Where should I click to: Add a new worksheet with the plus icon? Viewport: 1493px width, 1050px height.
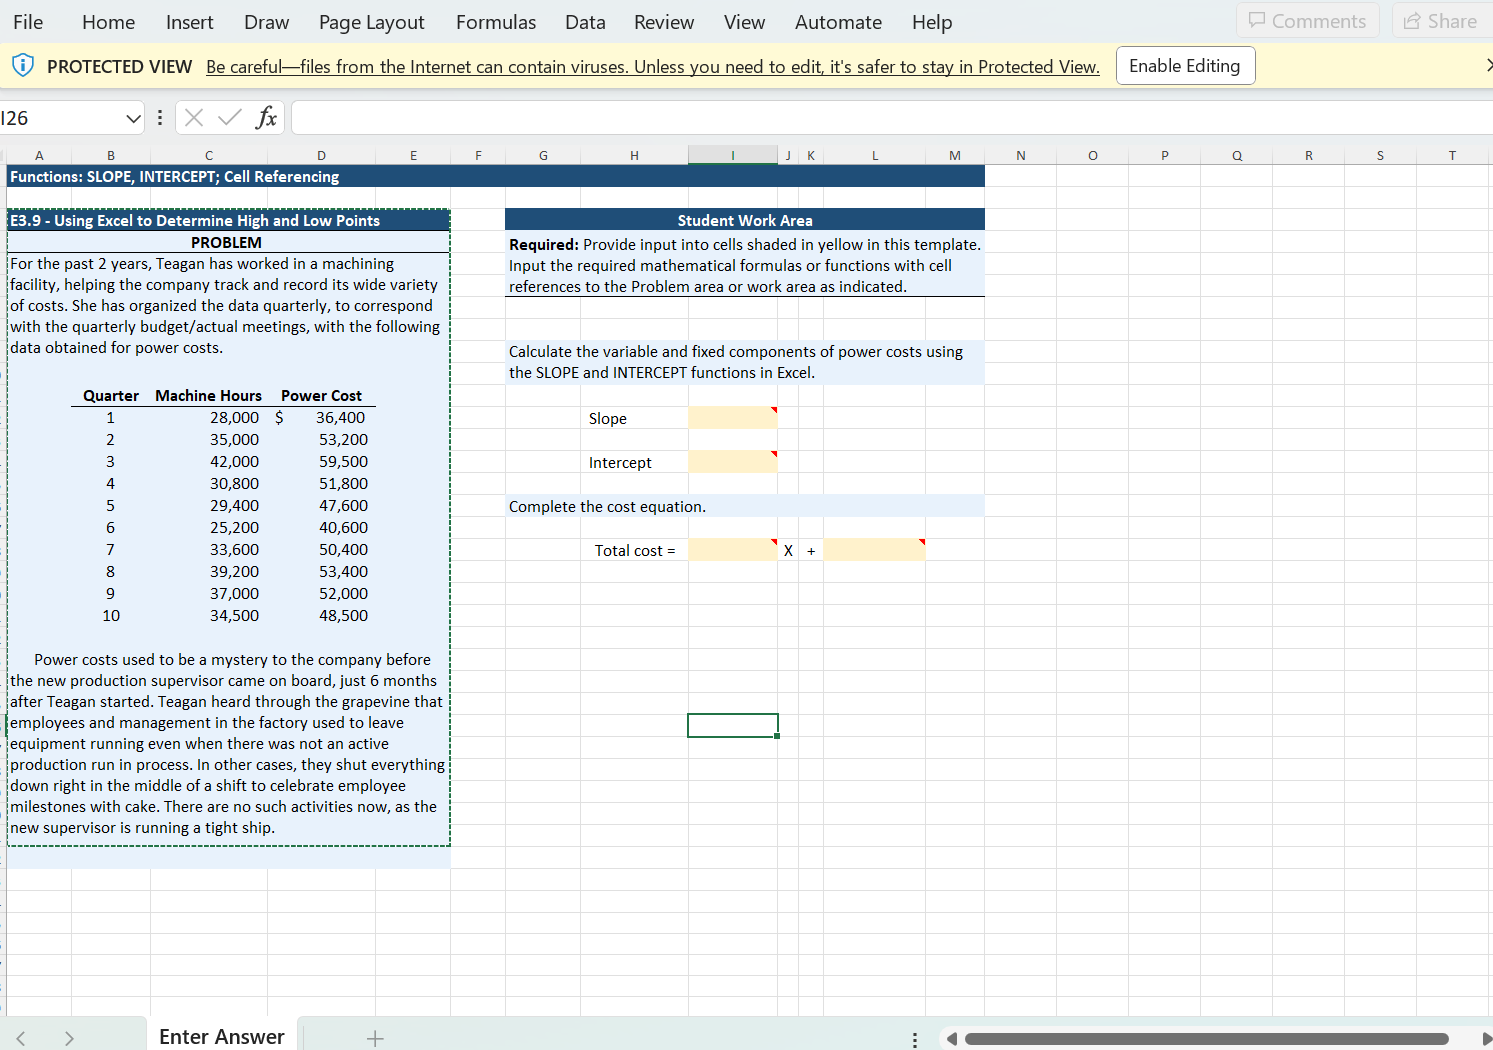click(375, 1039)
